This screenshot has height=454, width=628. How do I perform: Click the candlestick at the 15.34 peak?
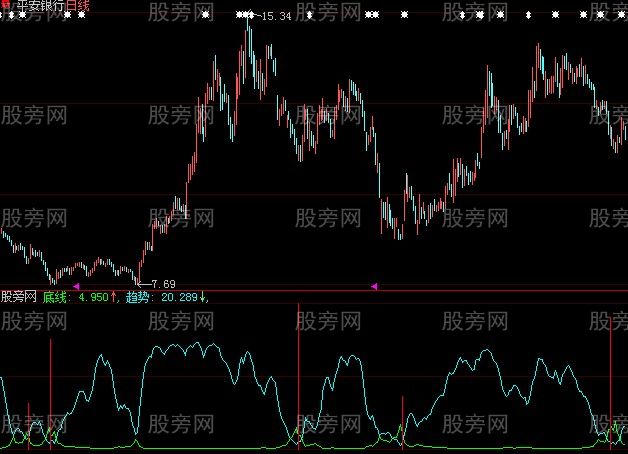point(249,30)
